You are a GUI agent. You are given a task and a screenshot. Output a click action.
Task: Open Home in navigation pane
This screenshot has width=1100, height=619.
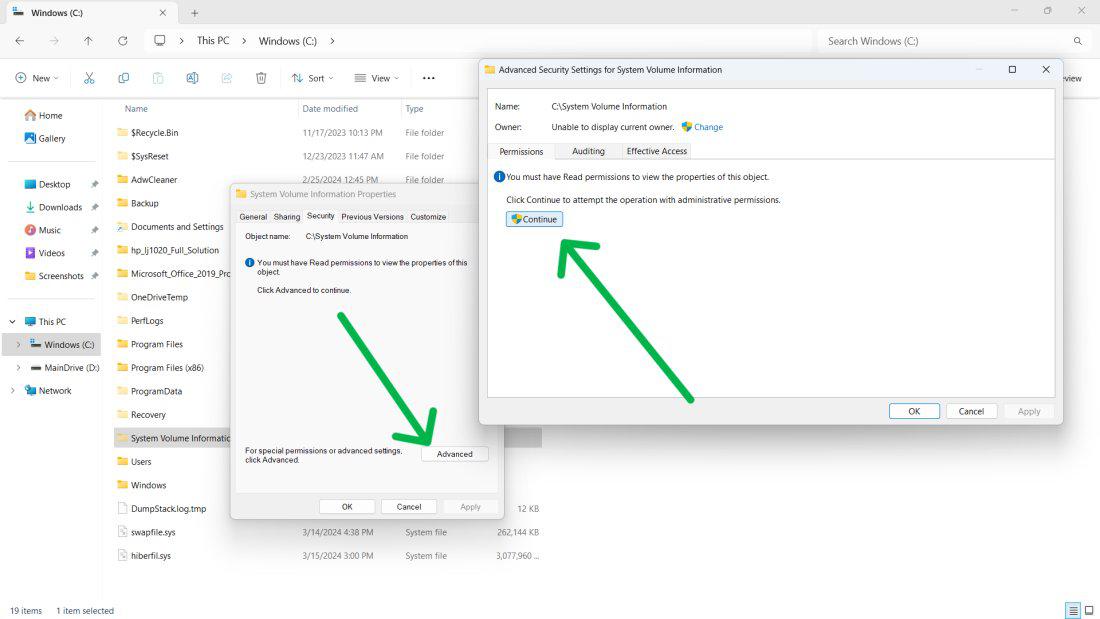click(x=43, y=115)
